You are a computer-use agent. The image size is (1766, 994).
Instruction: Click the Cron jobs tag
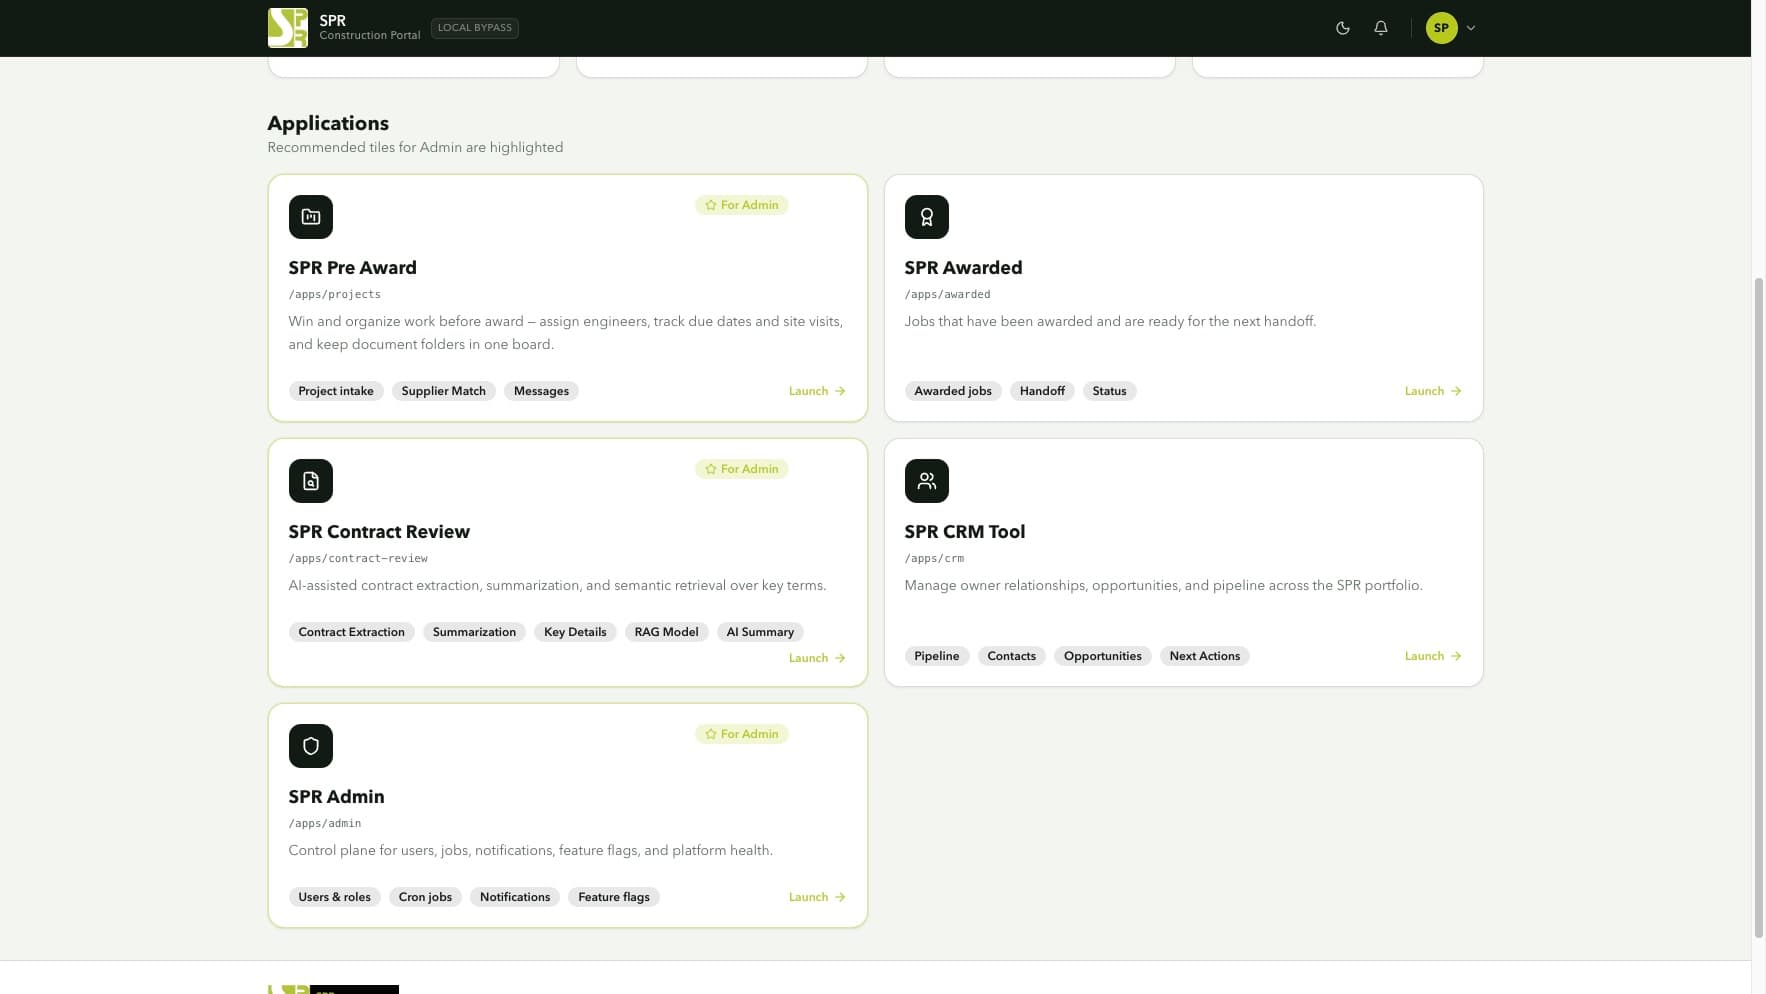425,897
